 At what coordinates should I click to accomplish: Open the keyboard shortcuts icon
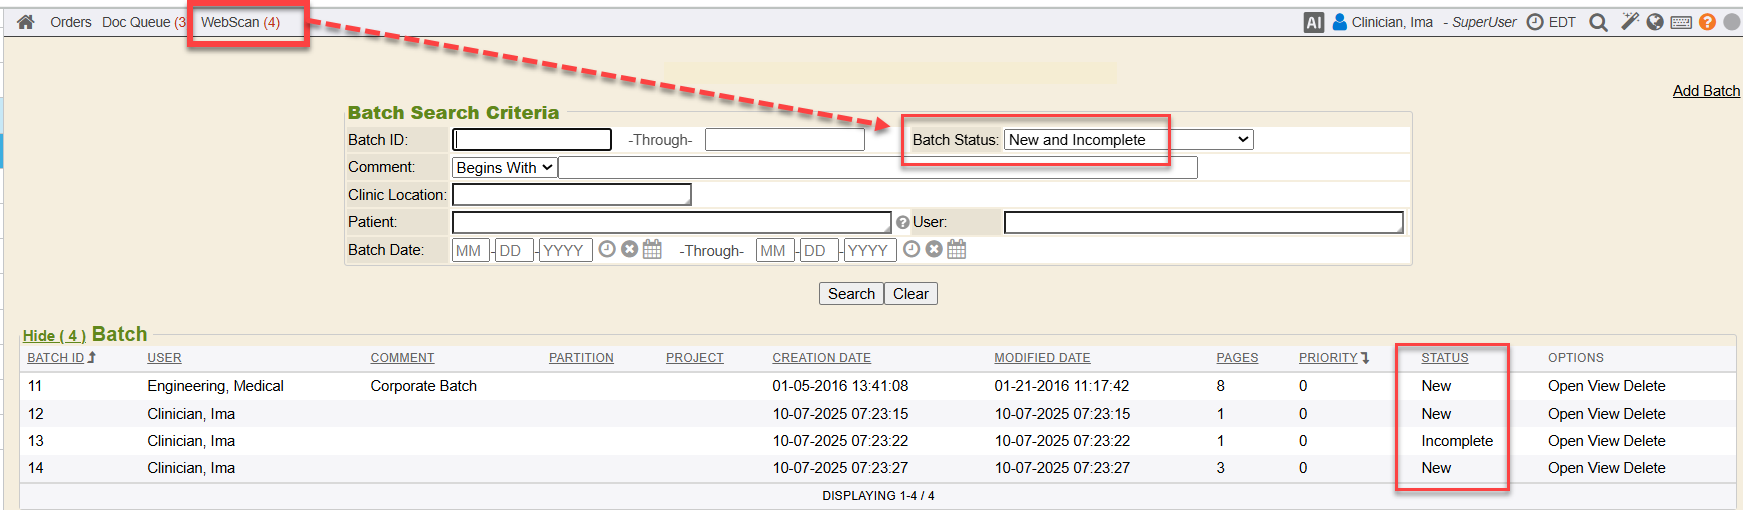pyautogui.click(x=1681, y=22)
